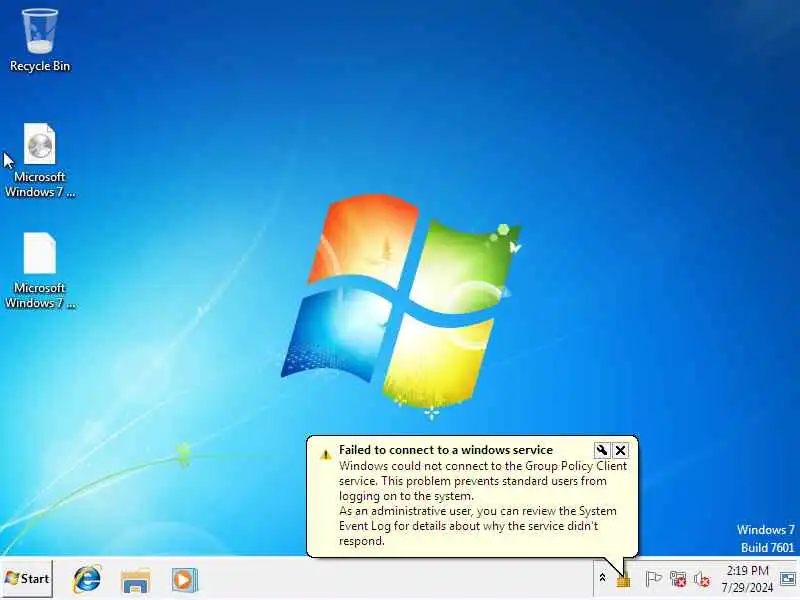Open Windows Explorer from the taskbar
The width and height of the screenshot is (800, 600).
pos(136,580)
